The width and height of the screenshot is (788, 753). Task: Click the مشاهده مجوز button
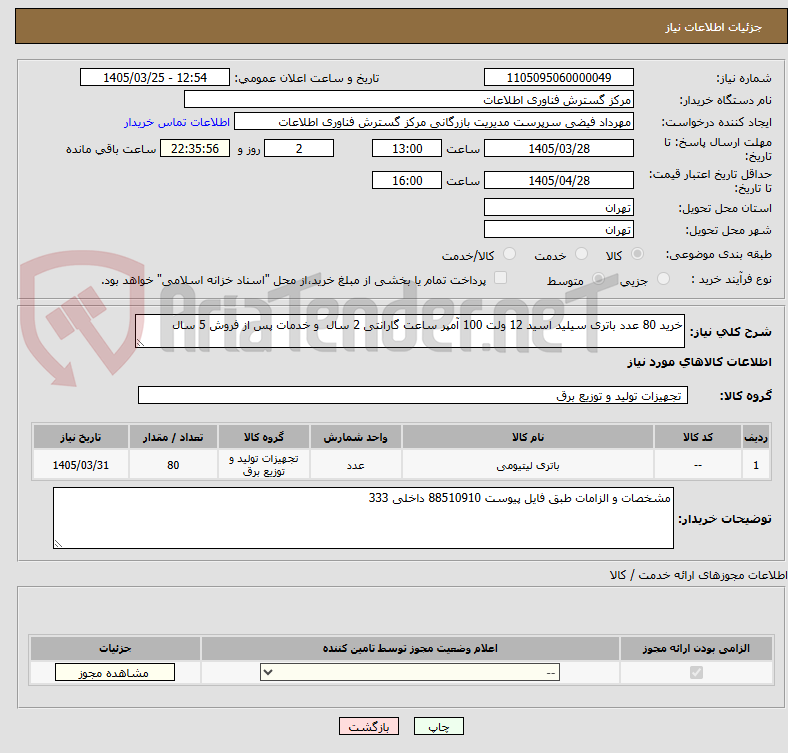(x=115, y=673)
